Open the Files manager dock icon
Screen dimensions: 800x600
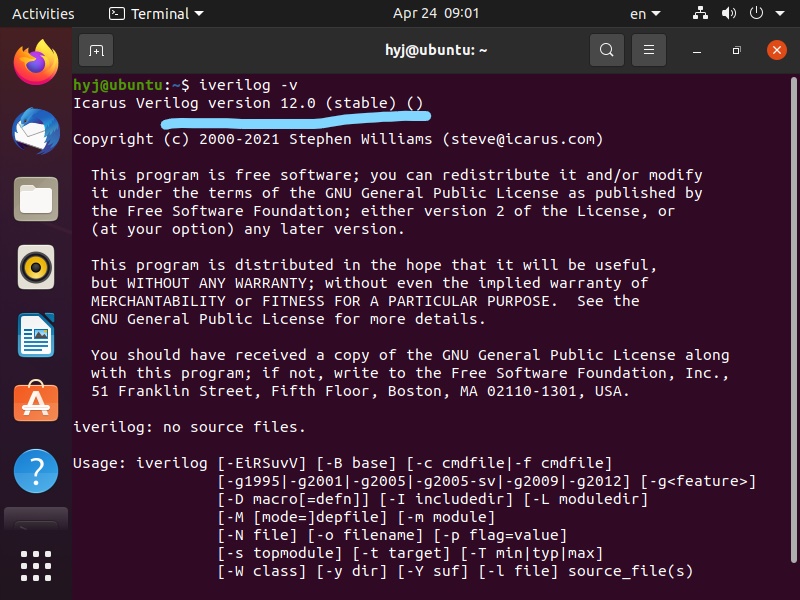tap(35, 199)
